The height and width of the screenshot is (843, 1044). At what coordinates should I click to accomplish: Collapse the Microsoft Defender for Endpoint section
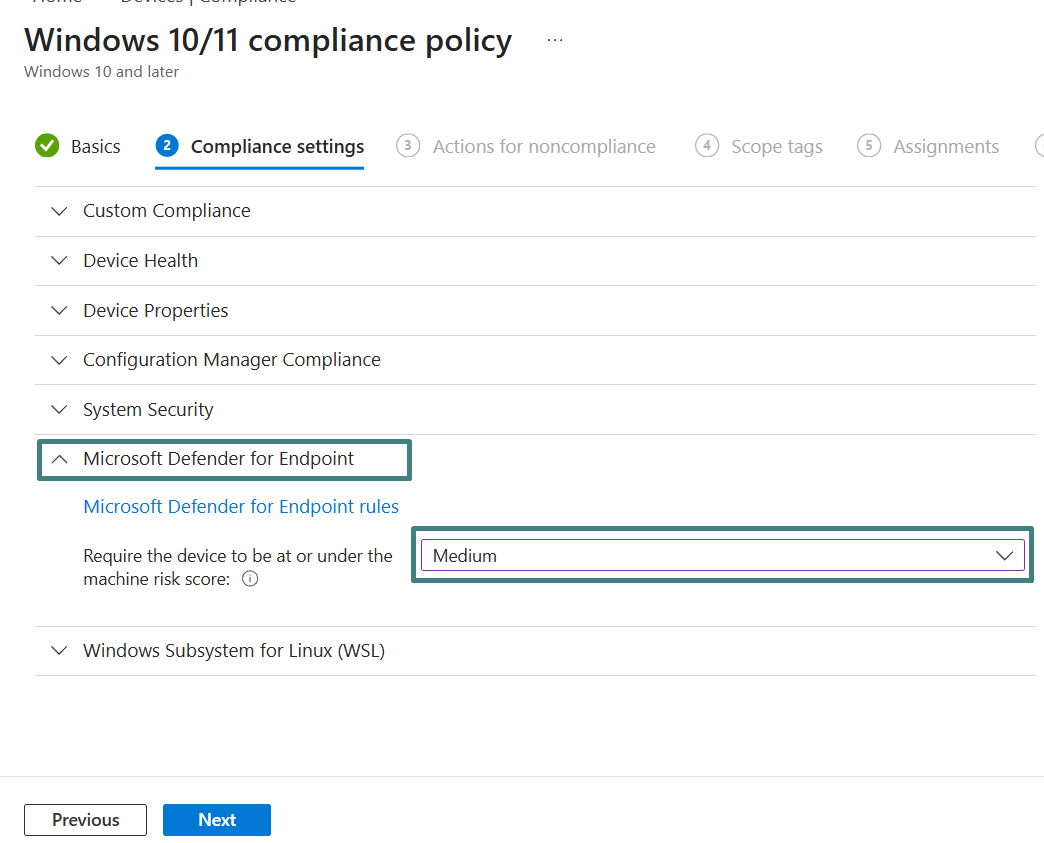pos(218,459)
